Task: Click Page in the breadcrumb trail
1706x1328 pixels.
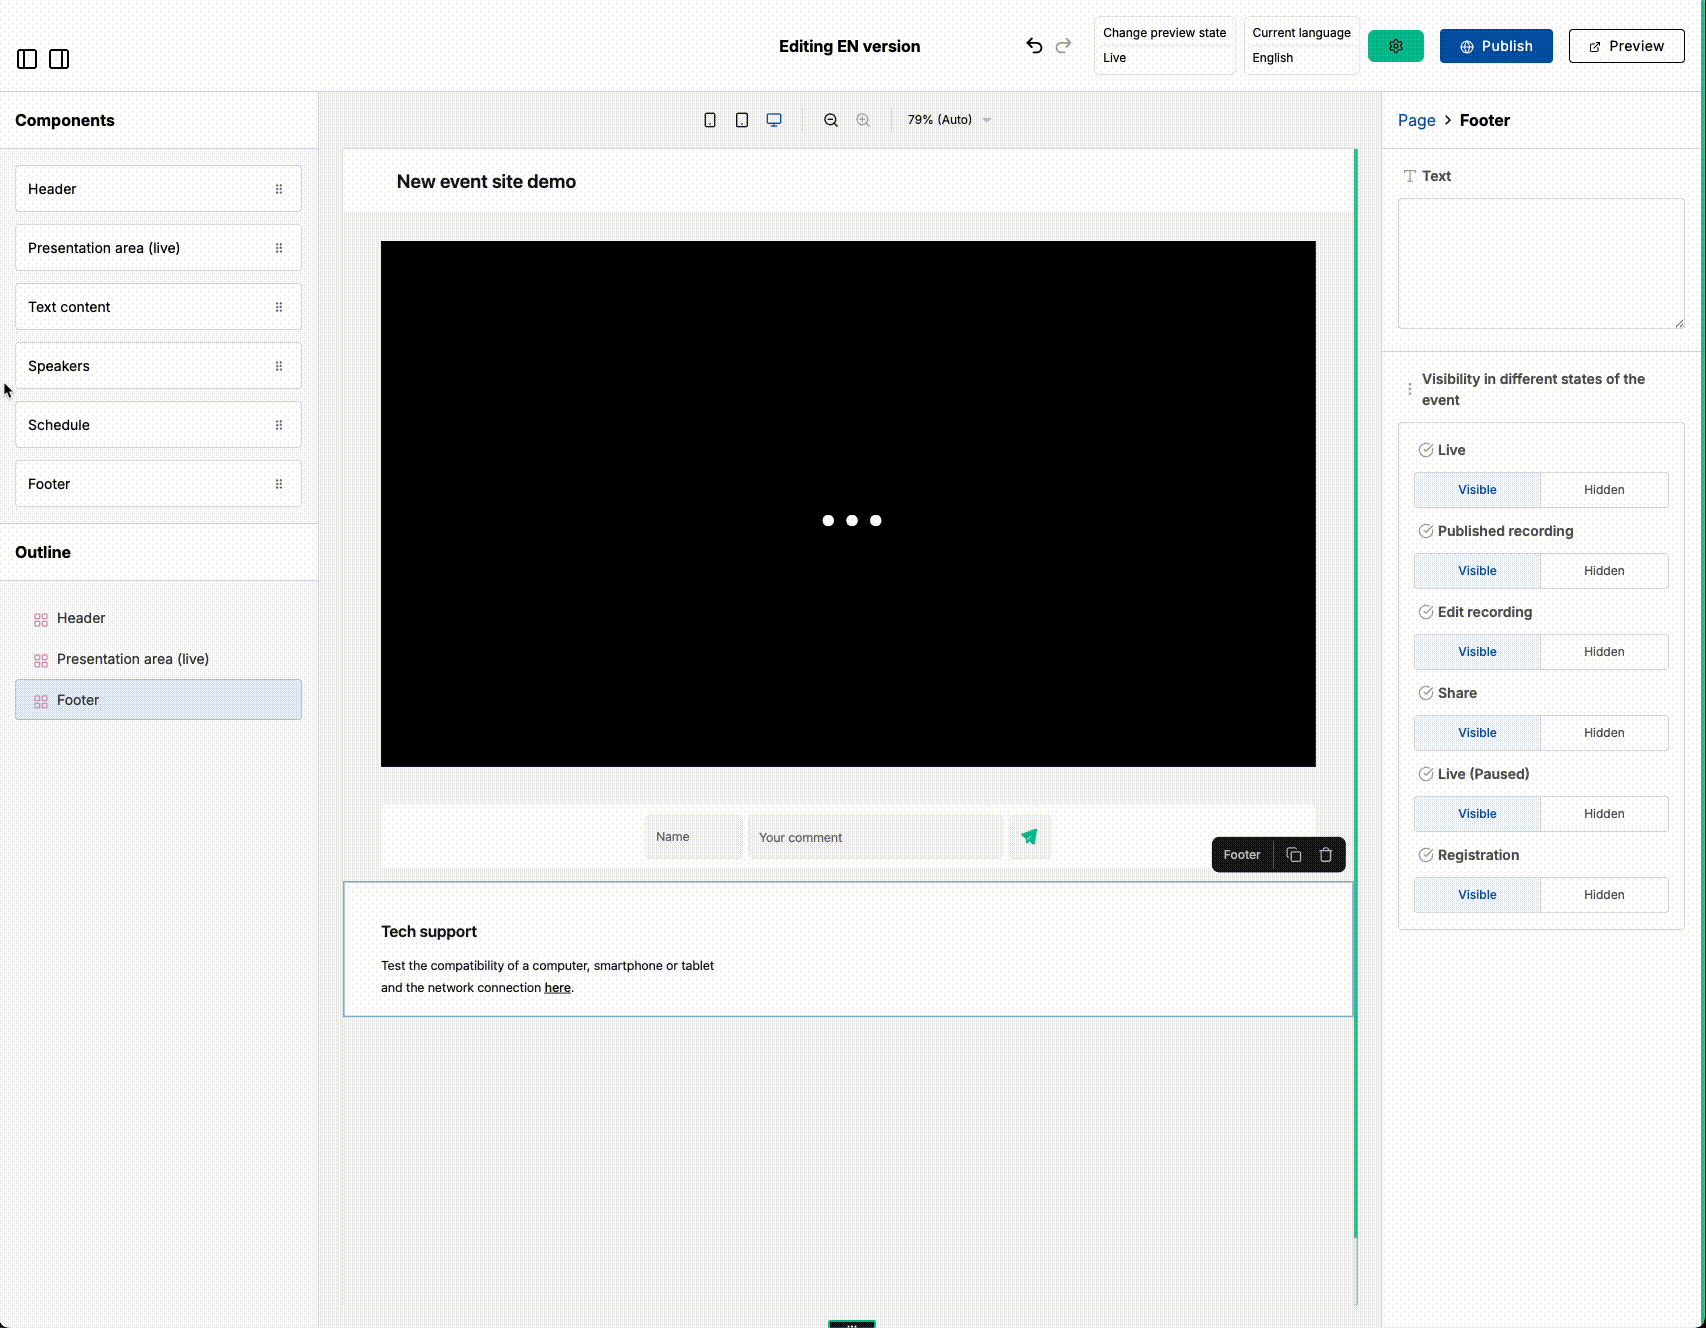Action: coord(1416,120)
